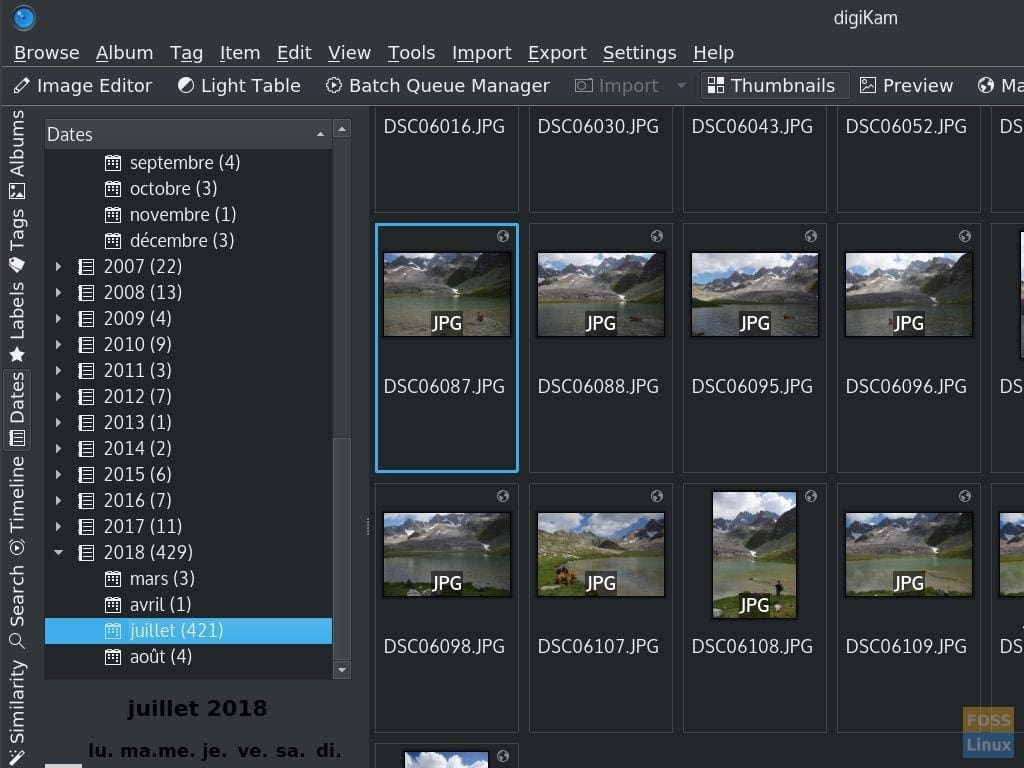1024x768 pixels.
Task: Select thumbnail DSC06087.JPG
Action: (x=447, y=295)
